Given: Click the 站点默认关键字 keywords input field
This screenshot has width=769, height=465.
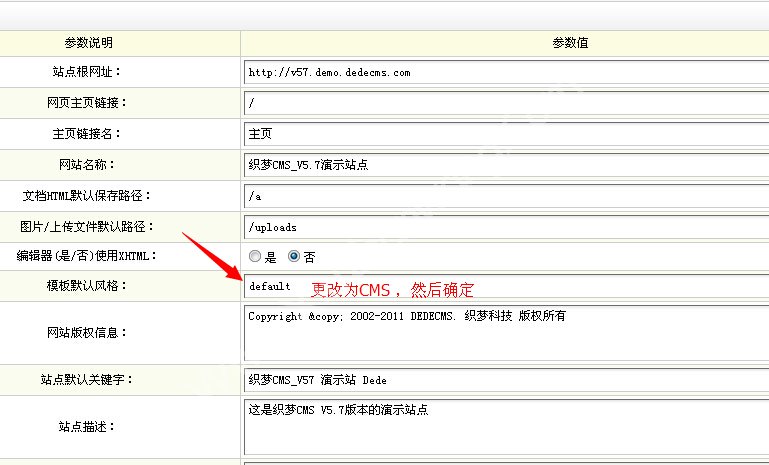Looking at the screenshot, I should click(505, 380).
